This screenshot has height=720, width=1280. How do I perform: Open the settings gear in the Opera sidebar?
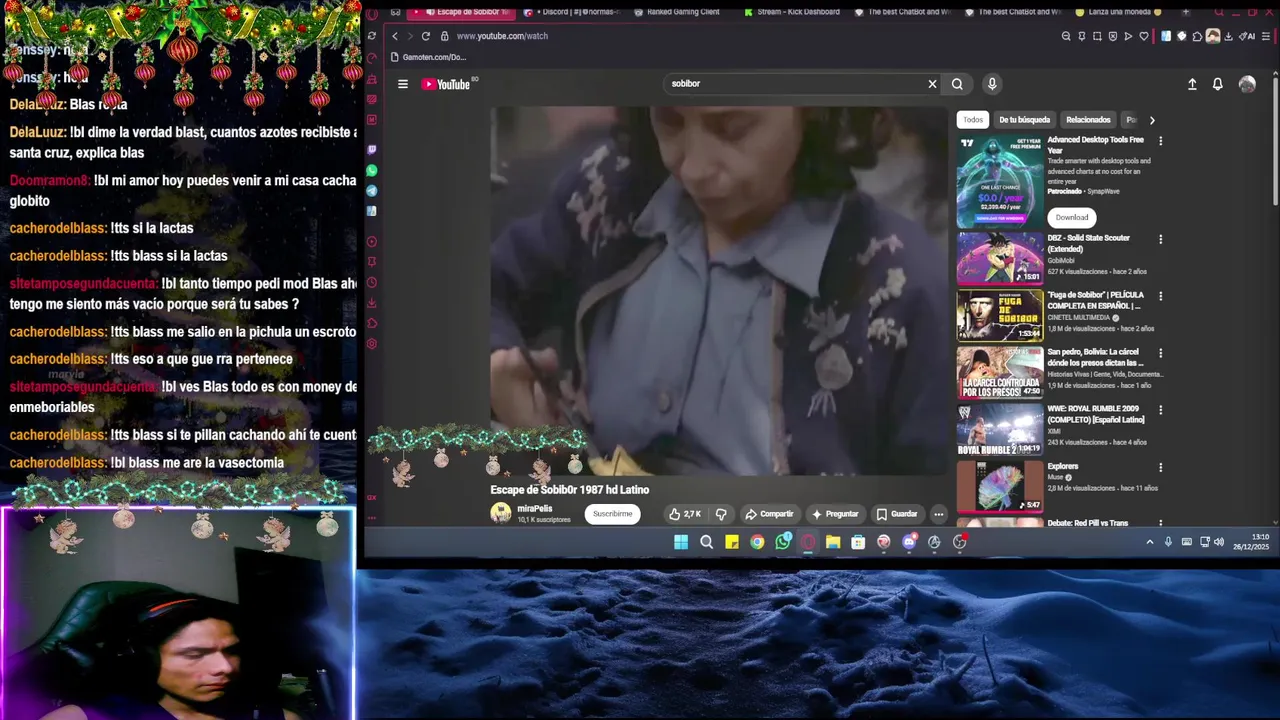point(372,344)
